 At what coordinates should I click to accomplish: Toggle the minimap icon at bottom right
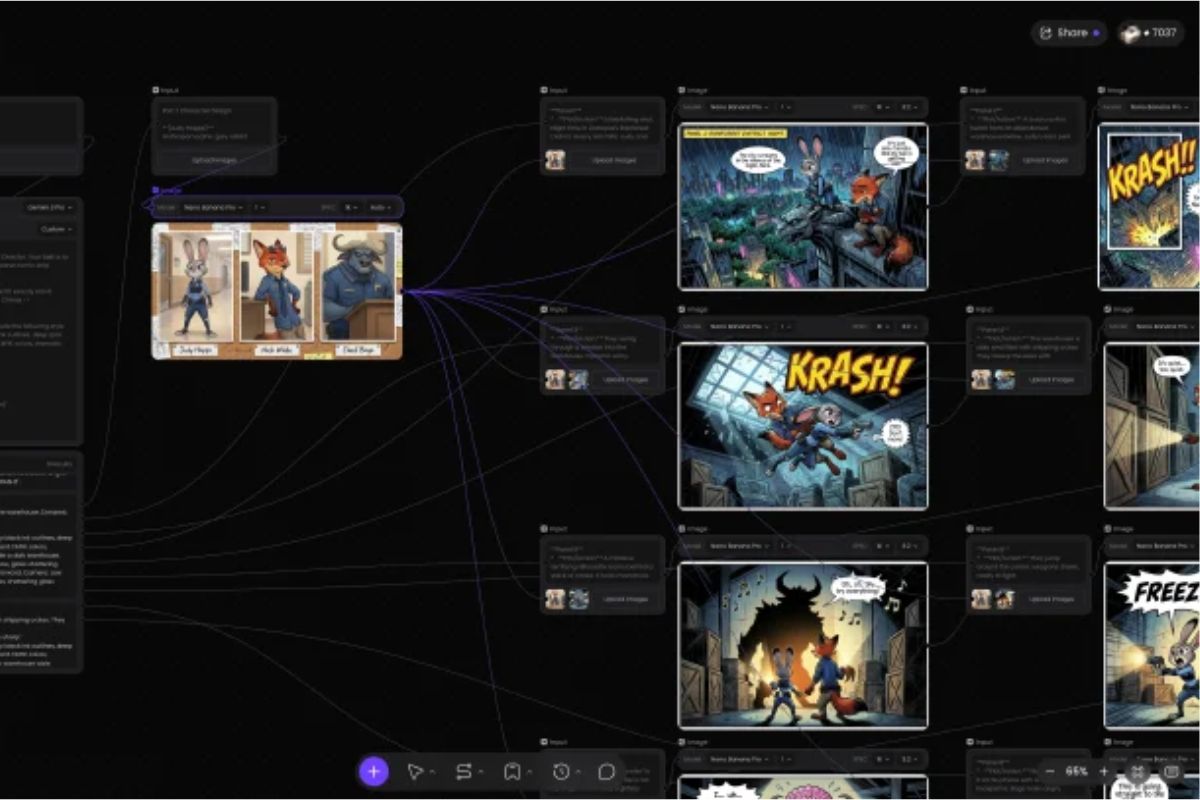point(1171,771)
